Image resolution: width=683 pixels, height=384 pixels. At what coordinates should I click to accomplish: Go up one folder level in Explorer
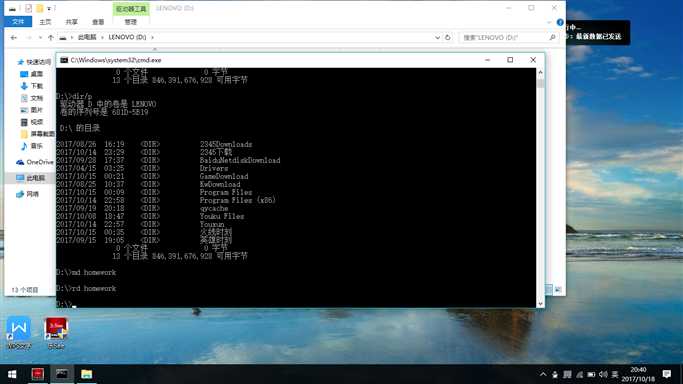[x=51, y=38]
